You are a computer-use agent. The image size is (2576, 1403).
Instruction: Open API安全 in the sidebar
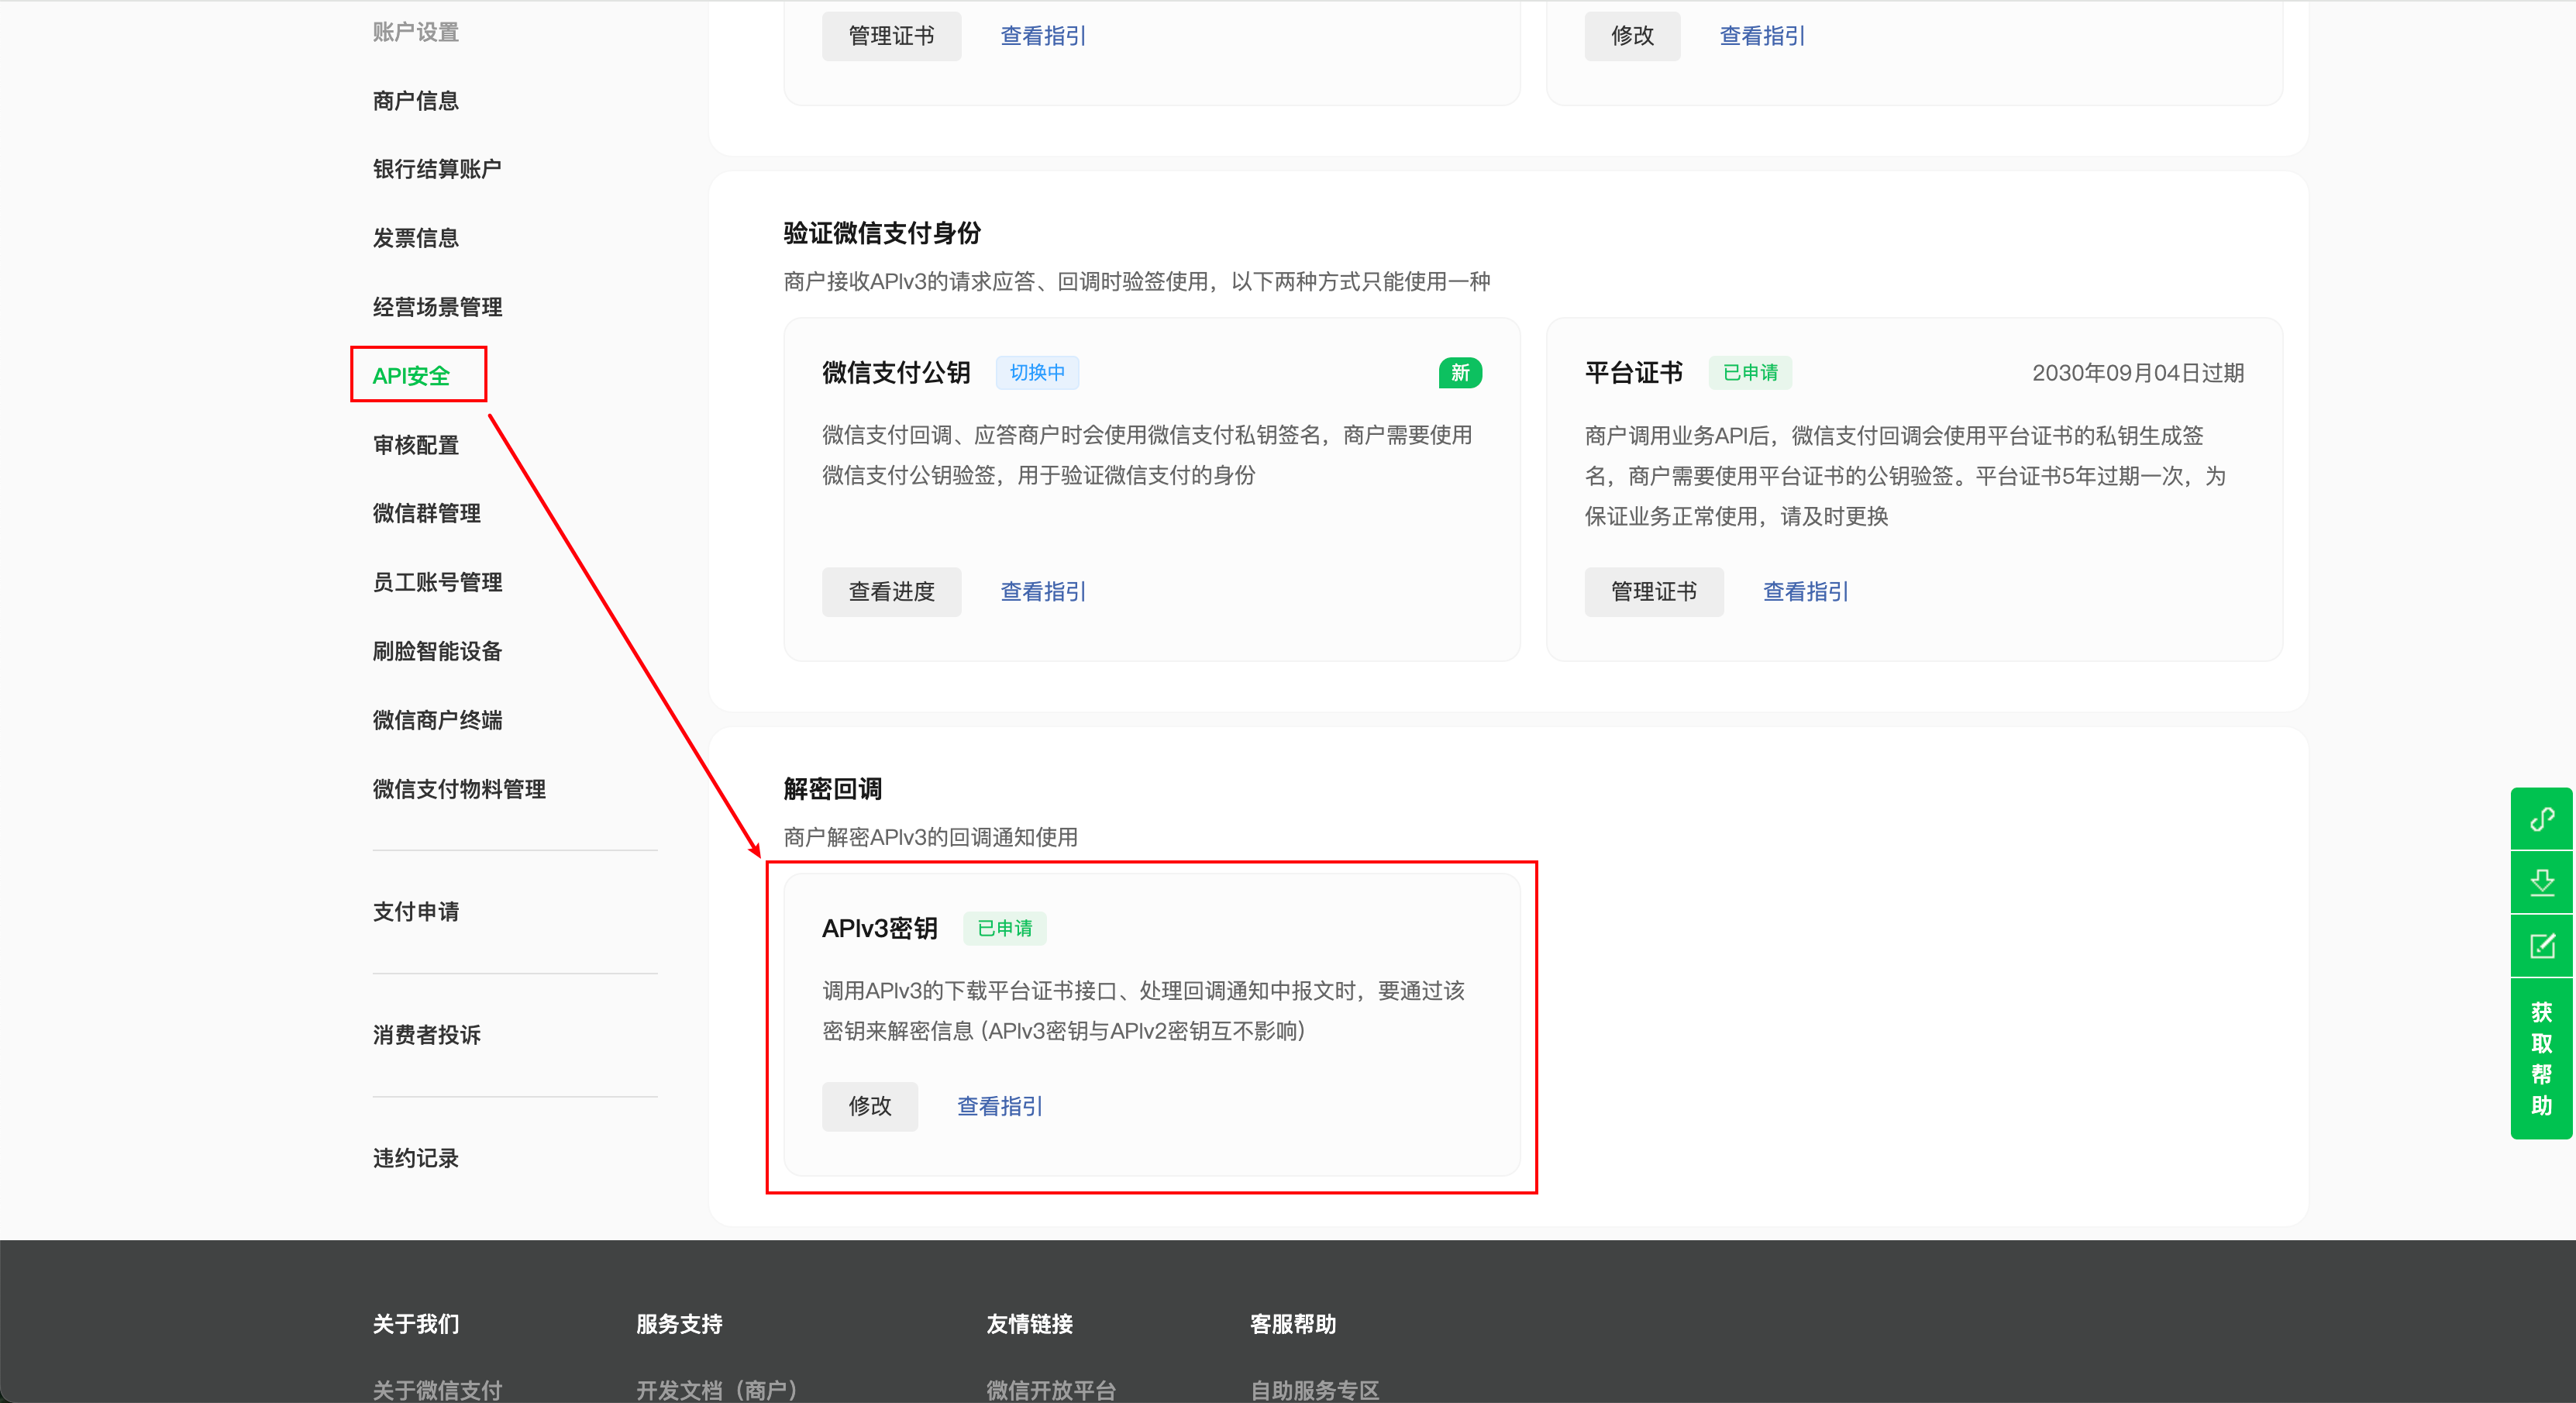411,376
